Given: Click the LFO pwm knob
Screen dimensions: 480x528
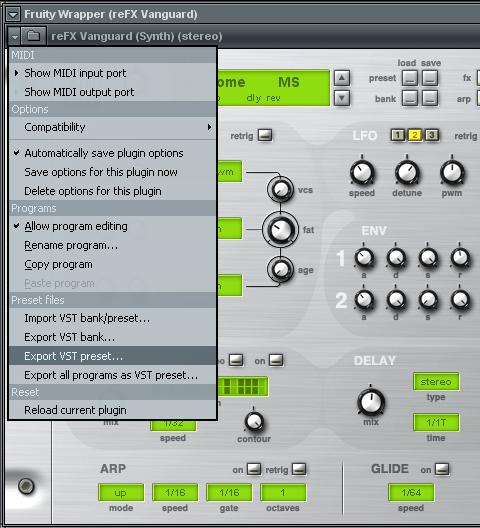Looking at the screenshot, I should point(452,172).
